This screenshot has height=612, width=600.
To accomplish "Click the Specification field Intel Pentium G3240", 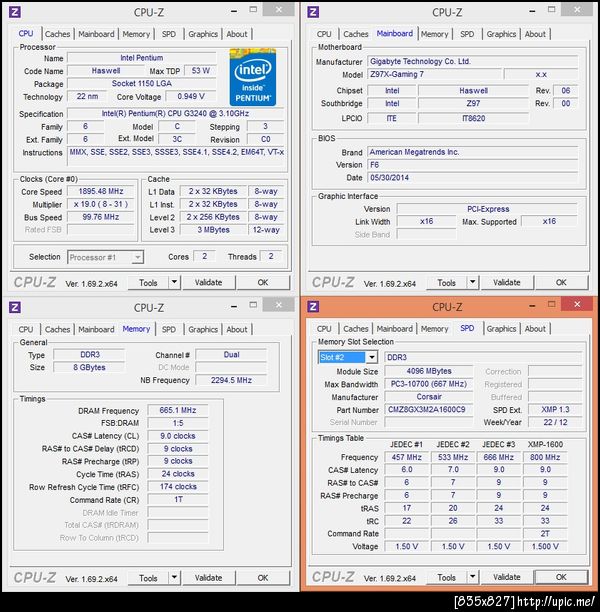I will pyautogui.click(x=175, y=114).
